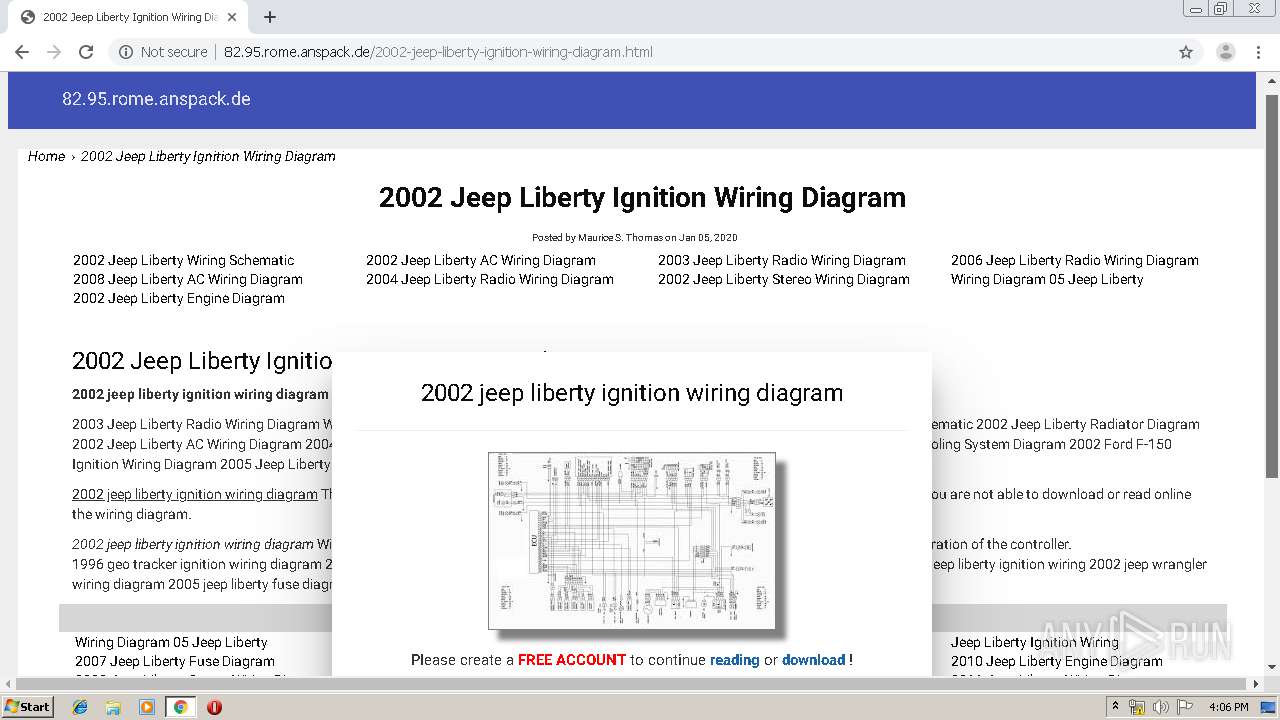Click the network tray icon
The width and height of the screenshot is (1280, 720).
[1136, 706]
